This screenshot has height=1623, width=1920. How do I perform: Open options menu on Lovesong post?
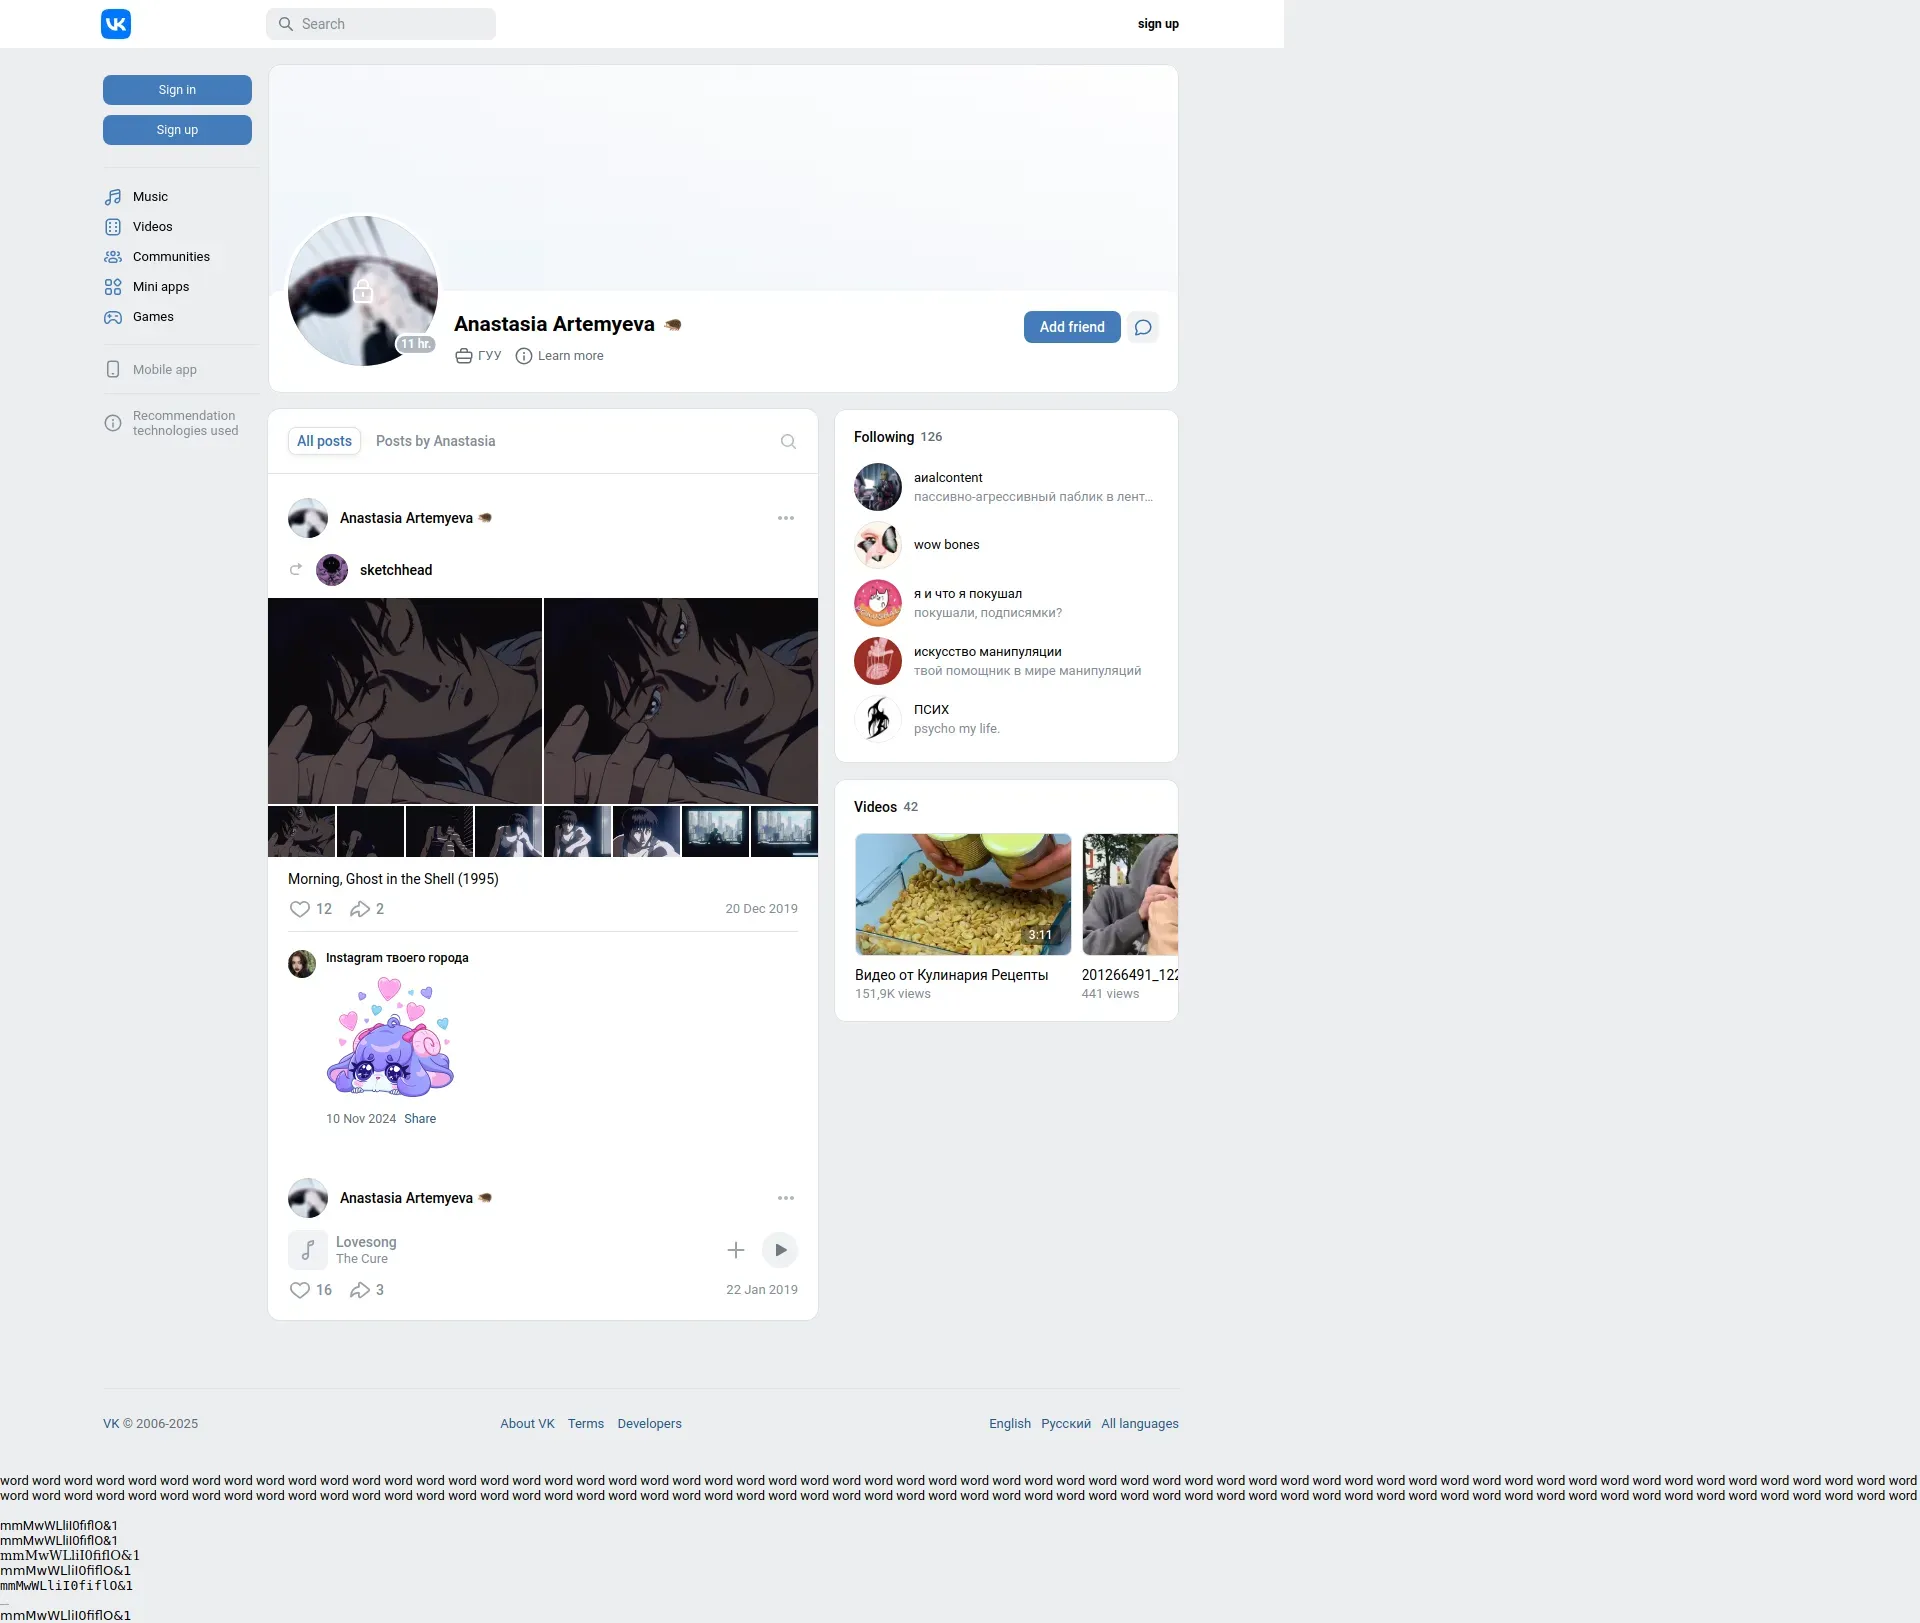[786, 1198]
